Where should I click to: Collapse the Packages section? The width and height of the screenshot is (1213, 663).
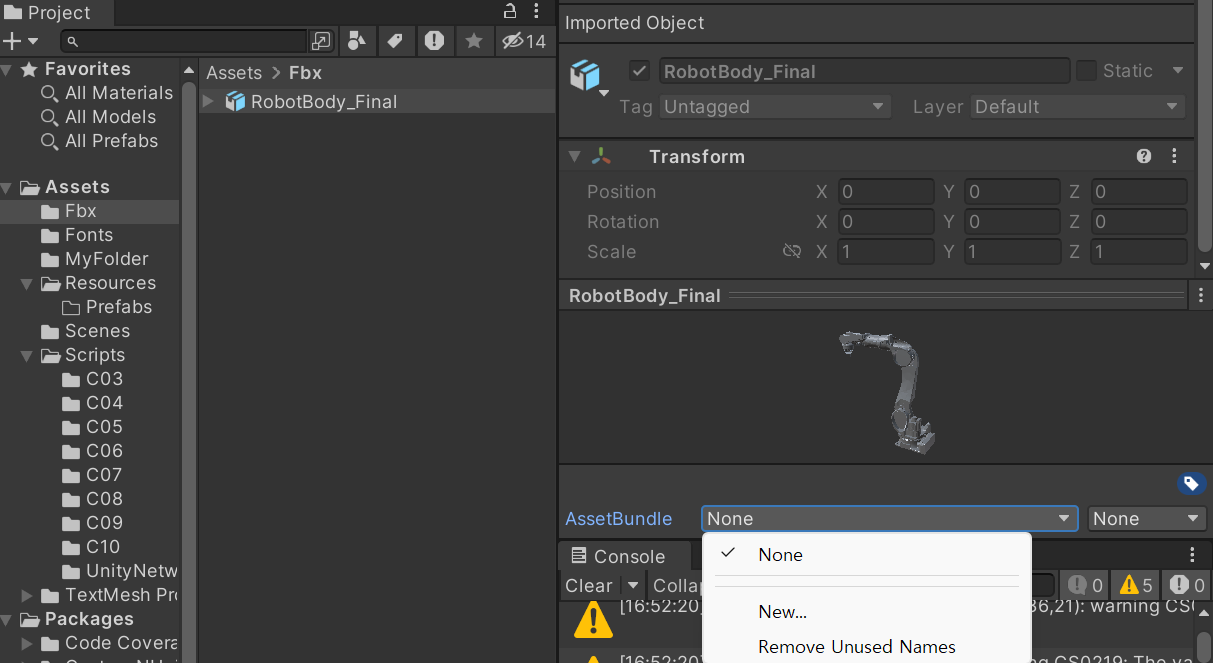pyautogui.click(x=8, y=619)
